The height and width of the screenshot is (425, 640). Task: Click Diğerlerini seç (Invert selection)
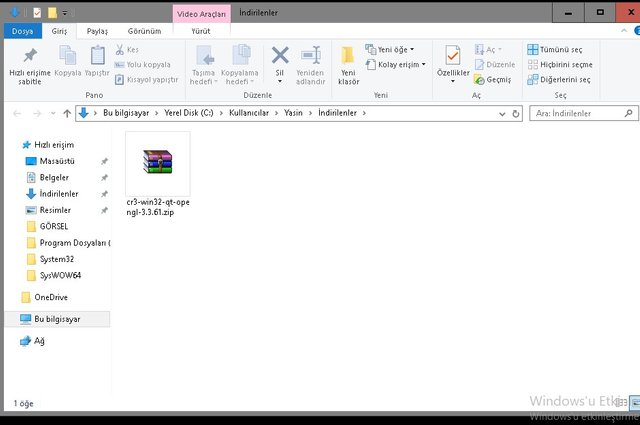559,80
